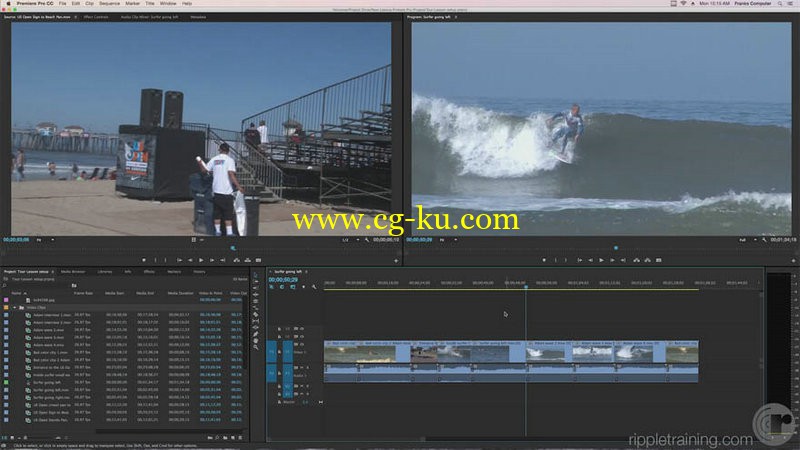Select the Selection tool in Tools panel
The width and height of the screenshot is (800, 450).
tap(256, 274)
